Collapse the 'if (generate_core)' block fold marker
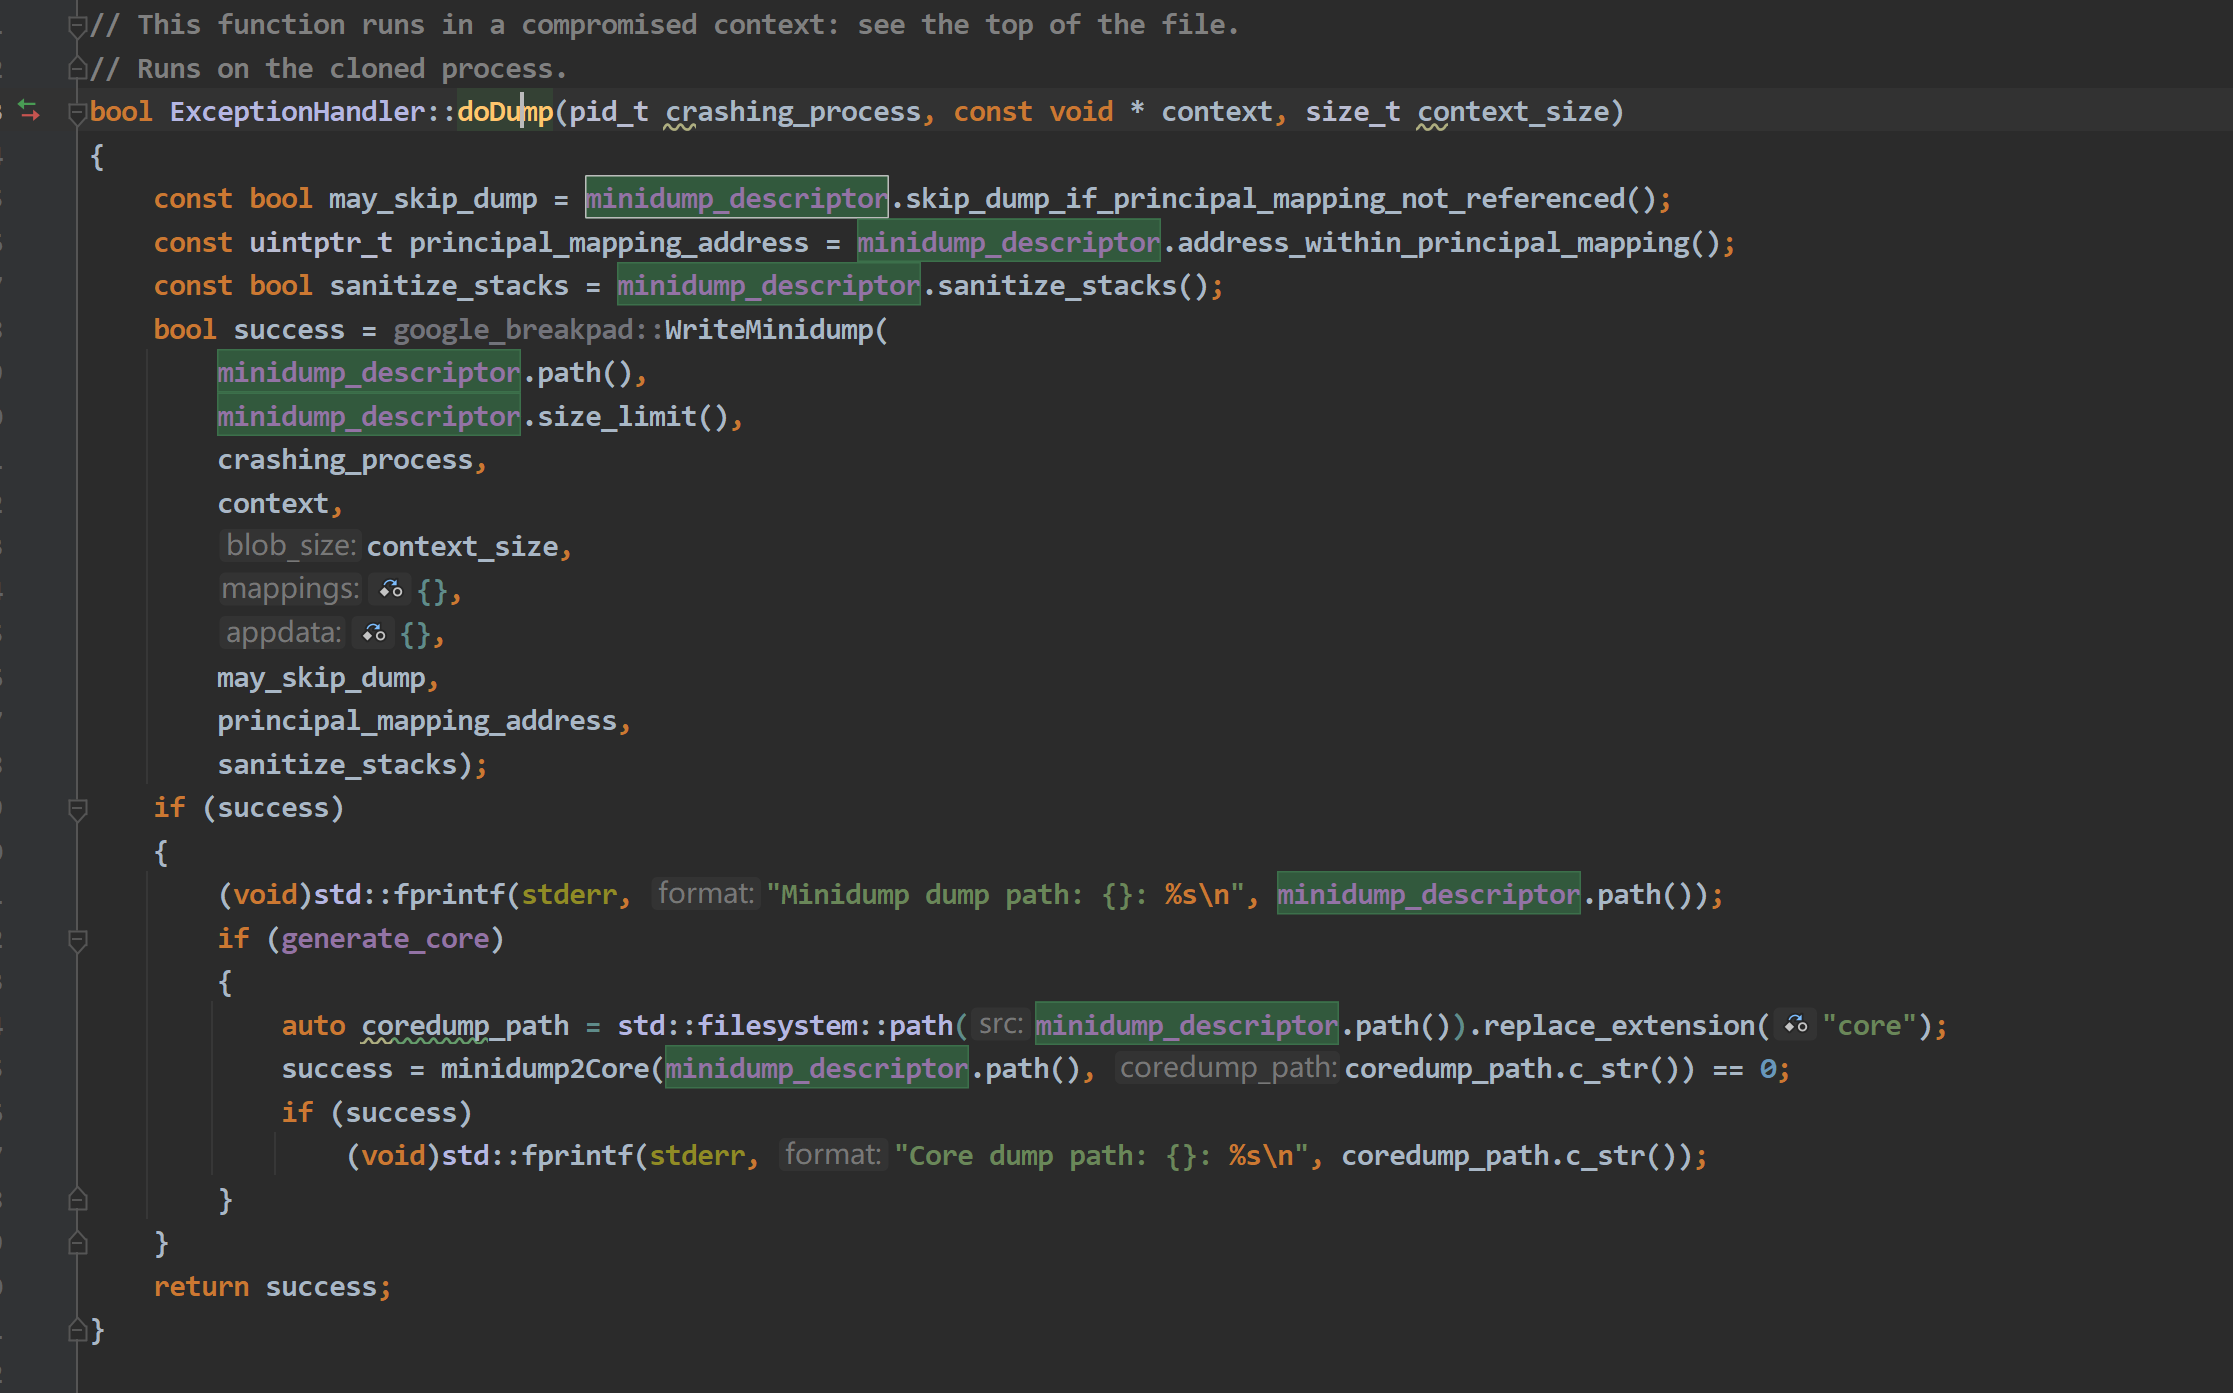 (77, 939)
